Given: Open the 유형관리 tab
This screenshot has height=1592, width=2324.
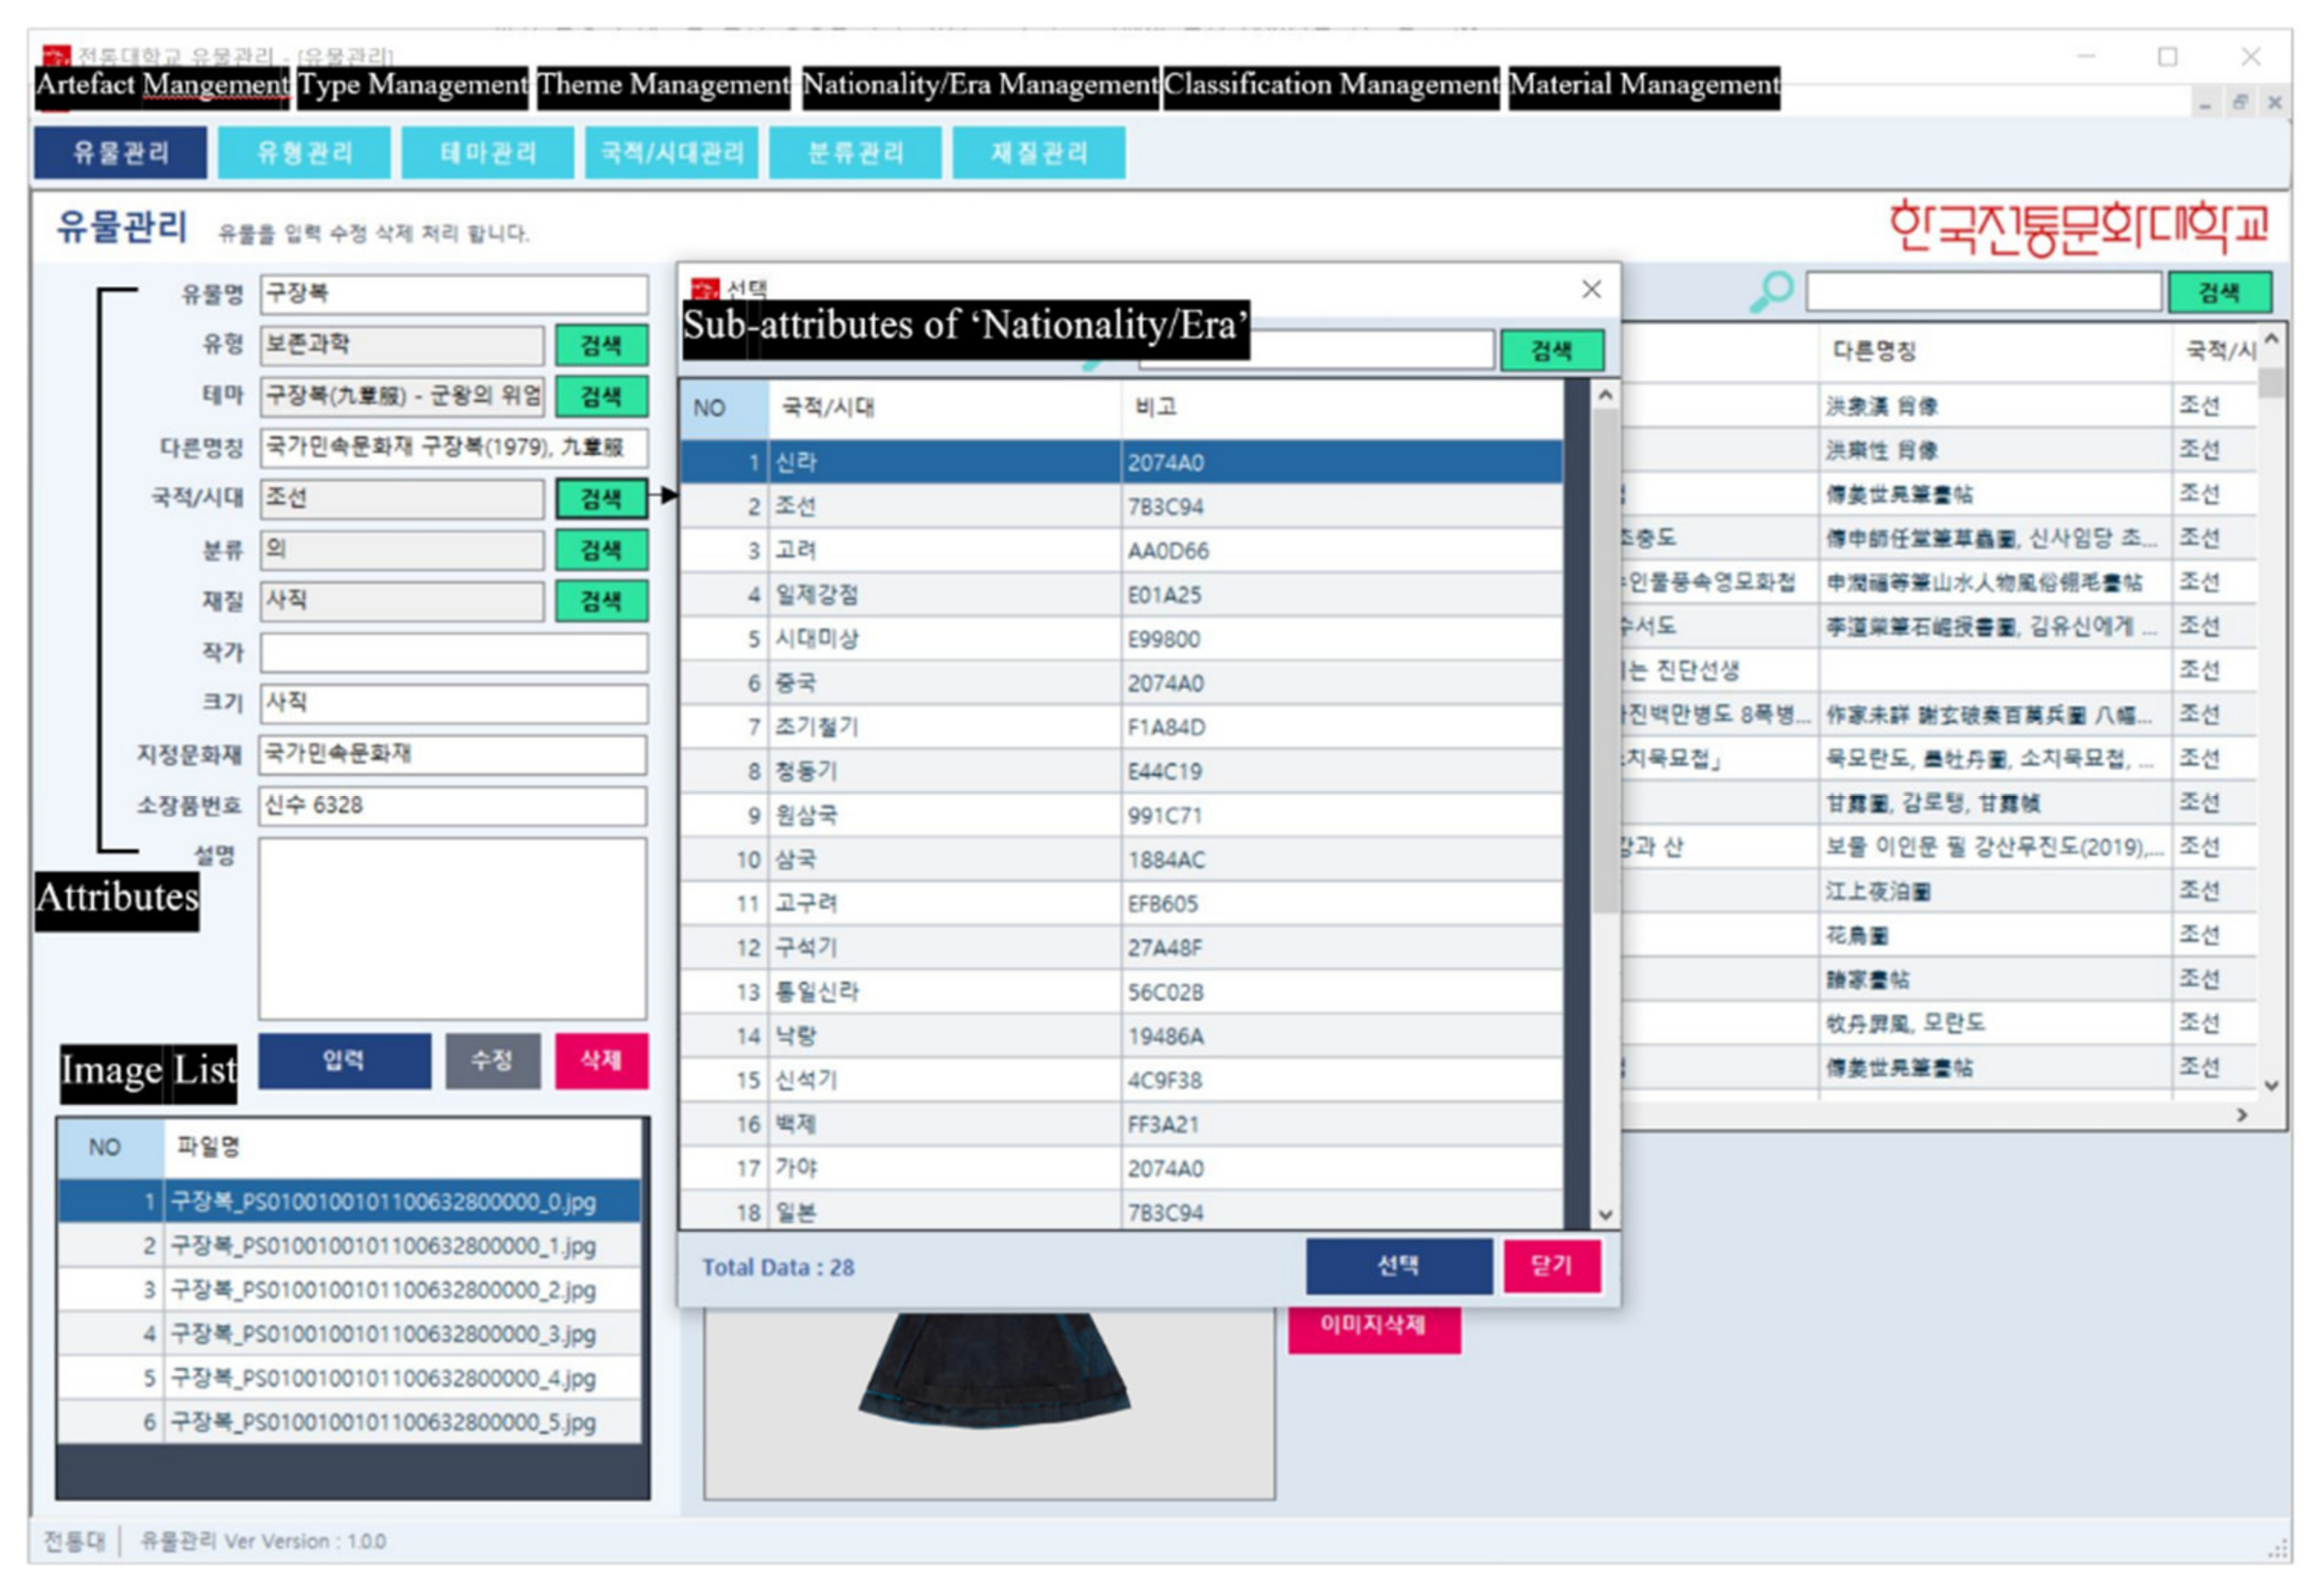Looking at the screenshot, I should [304, 153].
